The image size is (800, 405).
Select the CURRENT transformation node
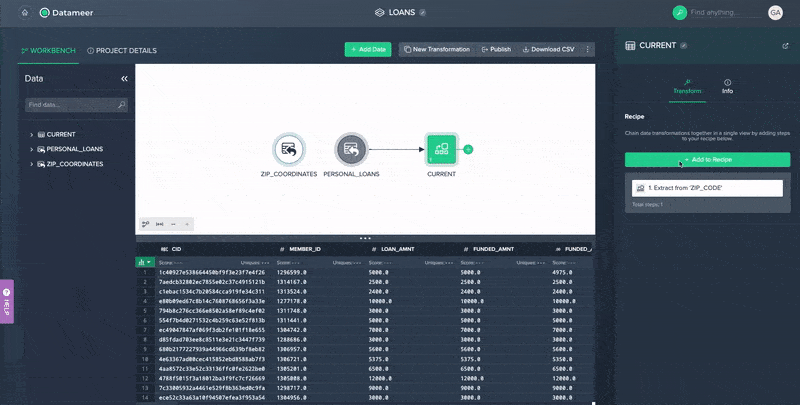click(441, 149)
